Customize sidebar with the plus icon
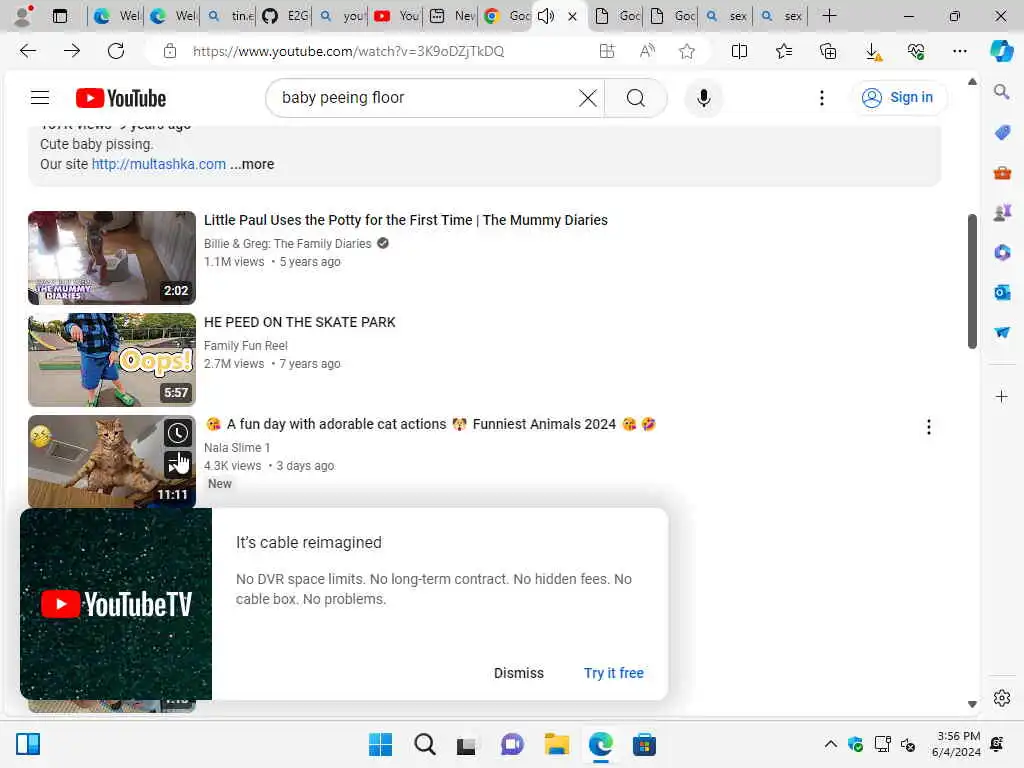Image resolution: width=1024 pixels, height=768 pixels. (x=1002, y=396)
